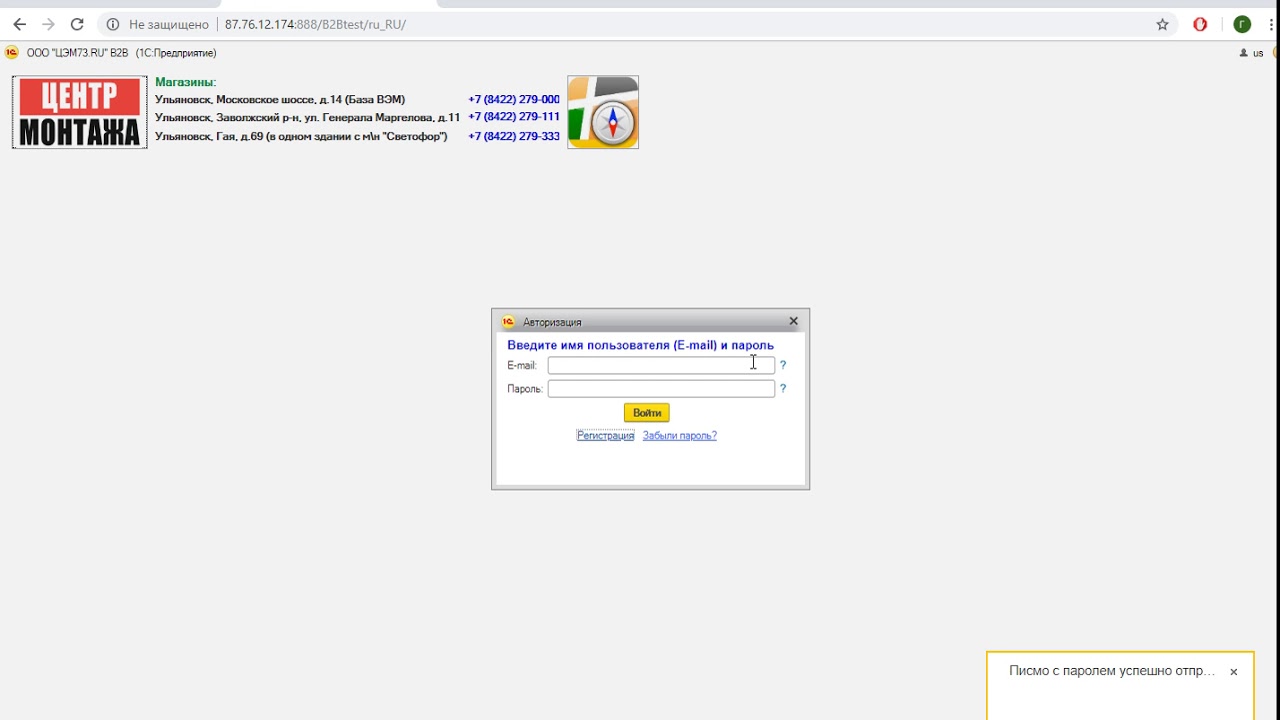Open the map compass icon

point(603,112)
